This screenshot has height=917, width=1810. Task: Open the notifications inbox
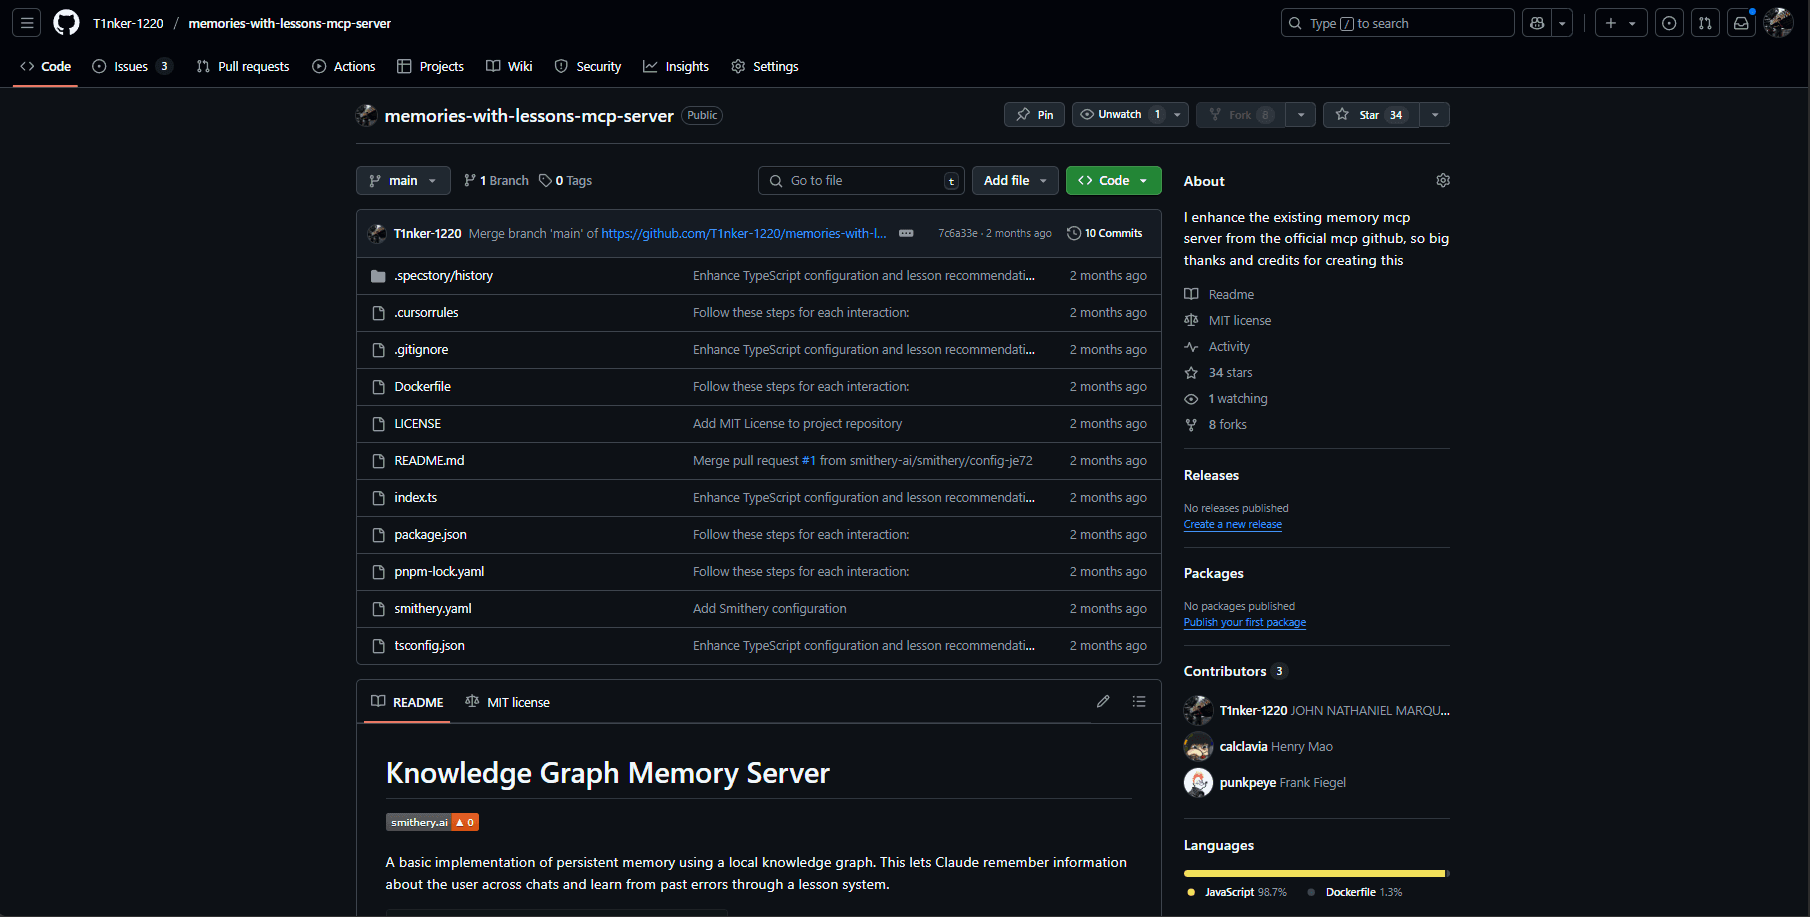pyautogui.click(x=1741, y=23)
